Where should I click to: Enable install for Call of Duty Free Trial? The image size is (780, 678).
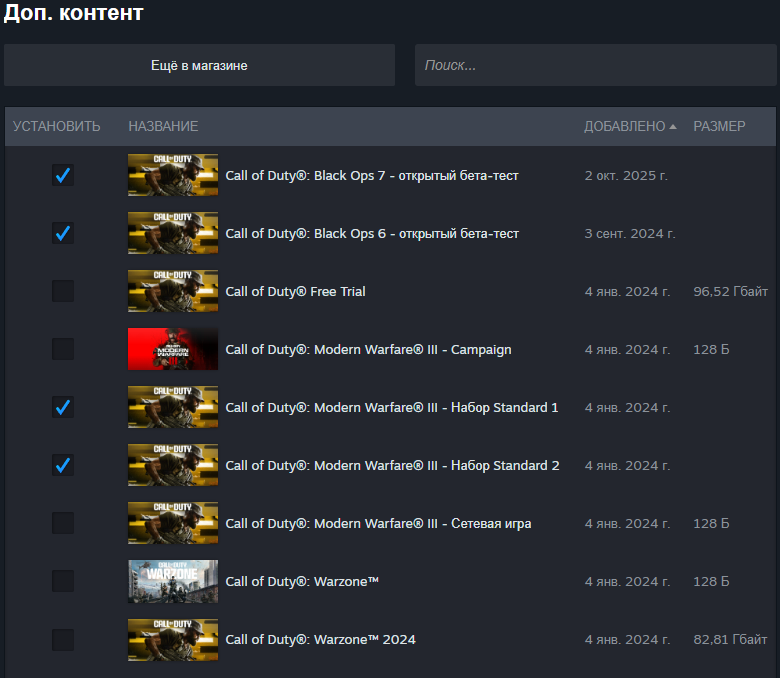pos(63,291)
